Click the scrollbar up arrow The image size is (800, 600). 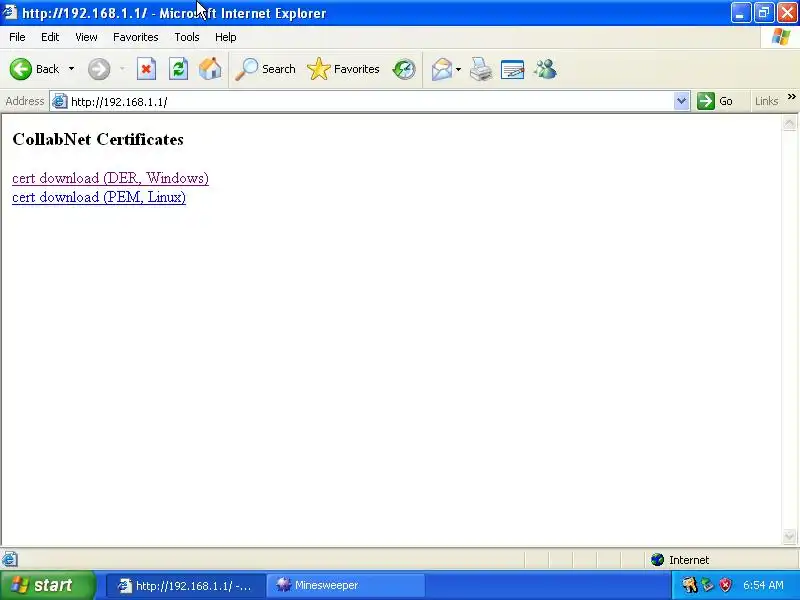tap(789, 123)
